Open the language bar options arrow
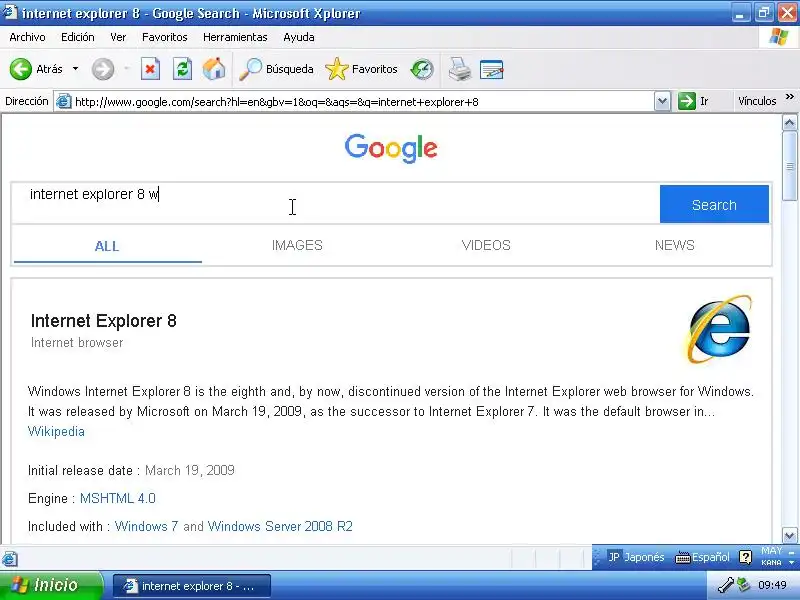800x600 pixels. [791, 563]
